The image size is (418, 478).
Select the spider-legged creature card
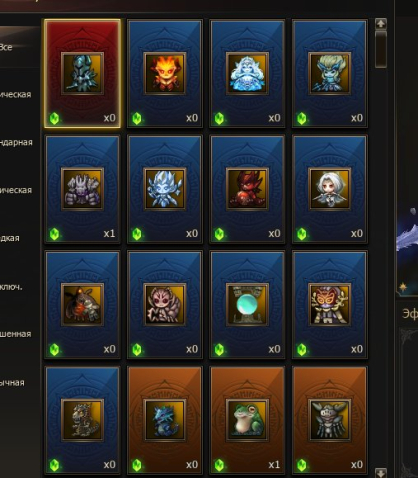165,305
